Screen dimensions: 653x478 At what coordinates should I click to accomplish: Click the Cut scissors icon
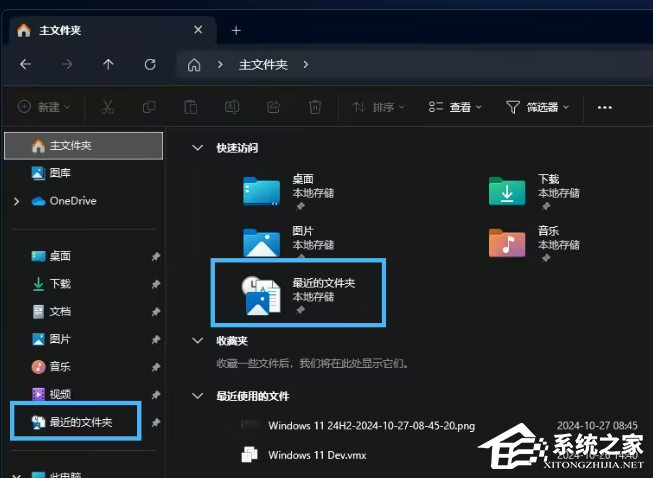point(107,107)
